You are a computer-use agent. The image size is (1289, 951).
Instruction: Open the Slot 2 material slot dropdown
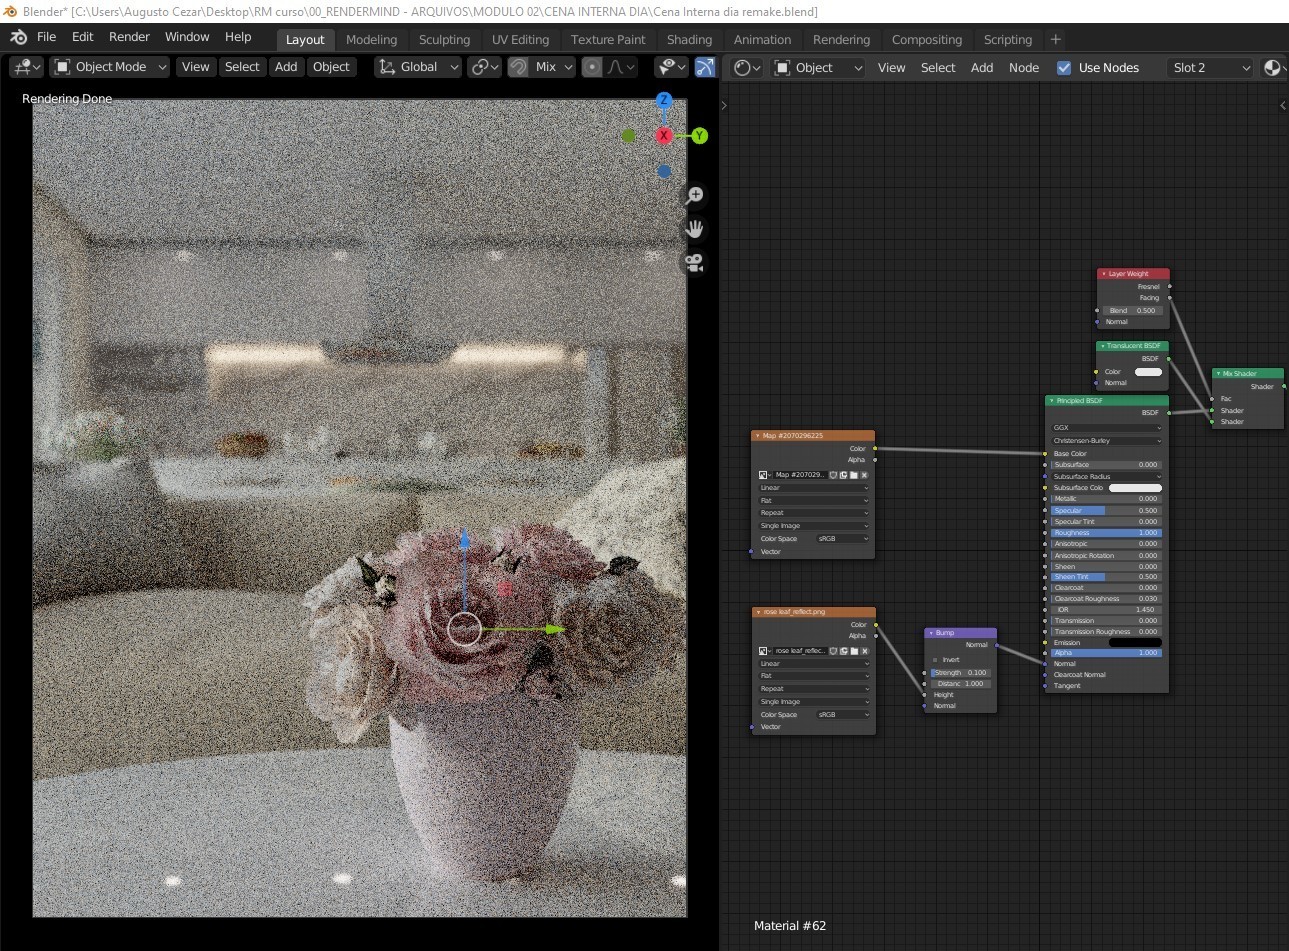pyautogui.click(x=1210, y=68)
